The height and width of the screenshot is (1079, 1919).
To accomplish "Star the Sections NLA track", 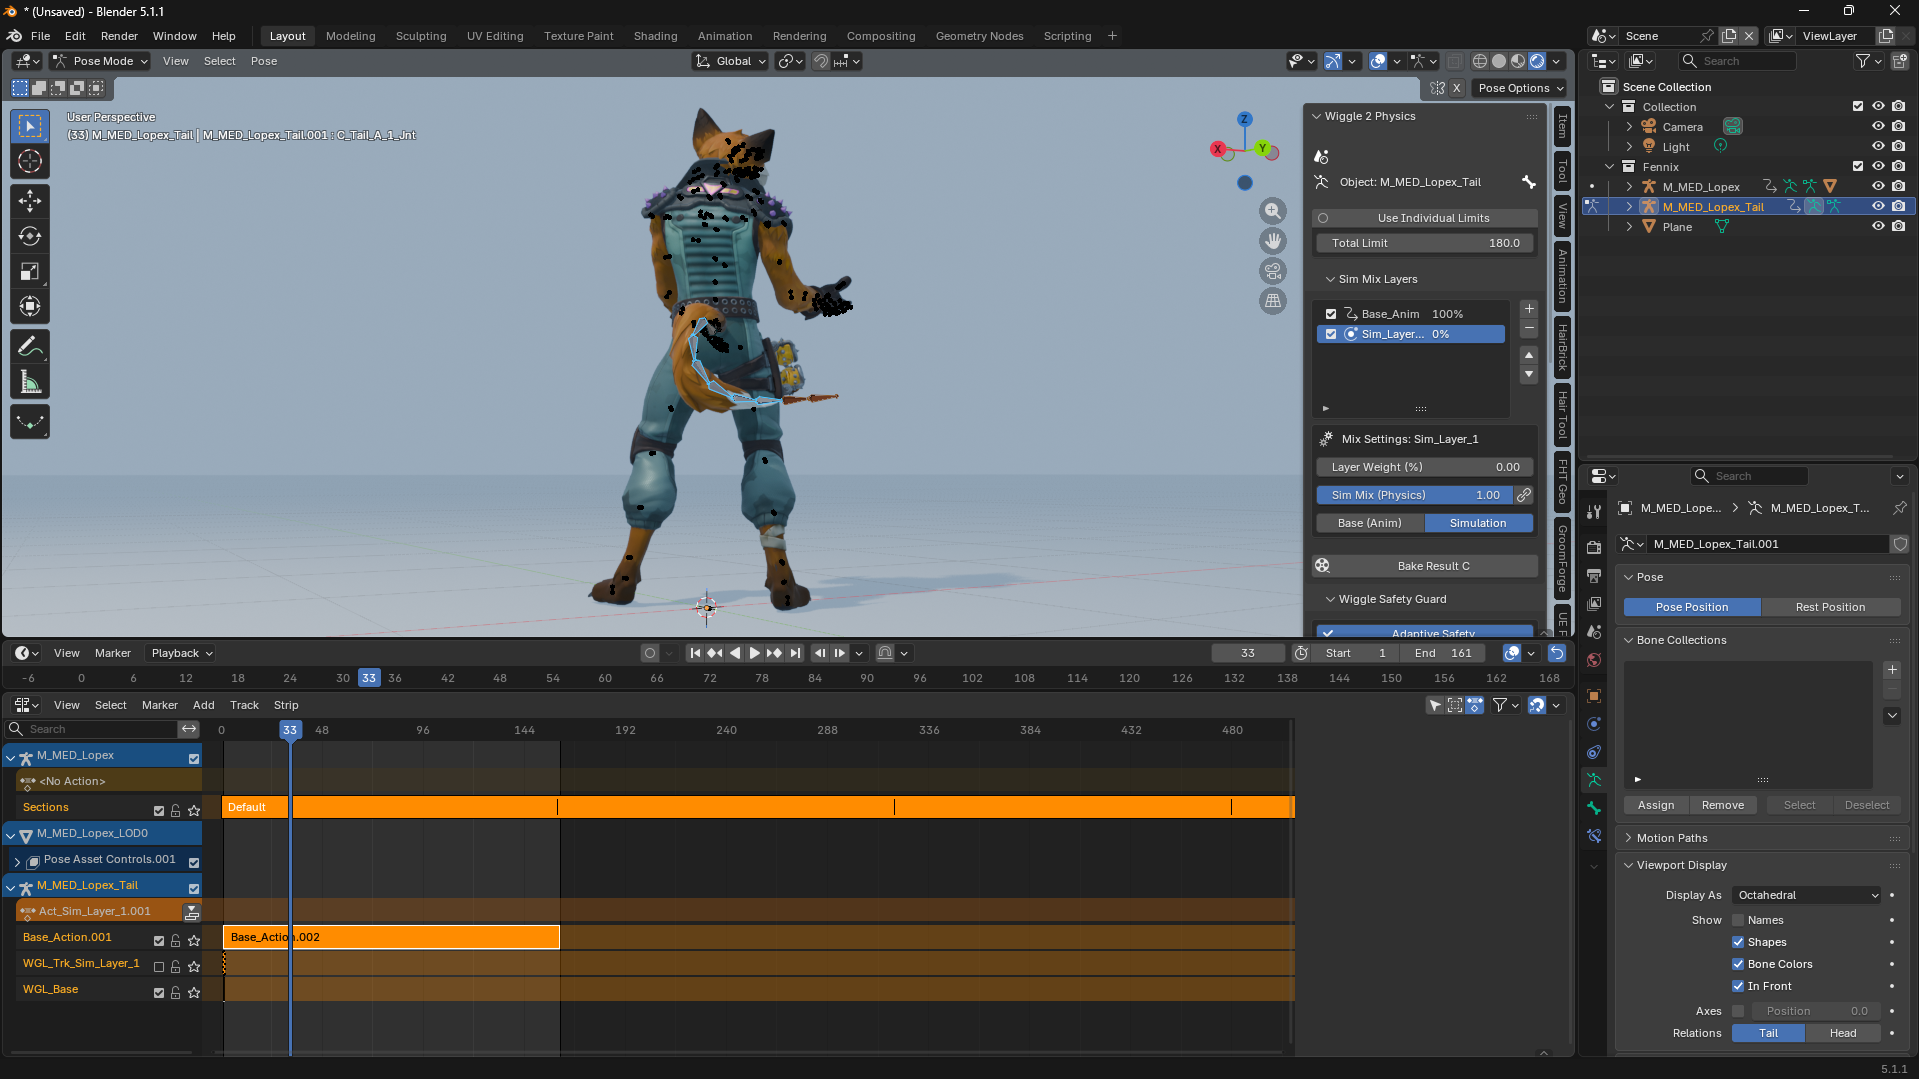I will pos(194,810).
